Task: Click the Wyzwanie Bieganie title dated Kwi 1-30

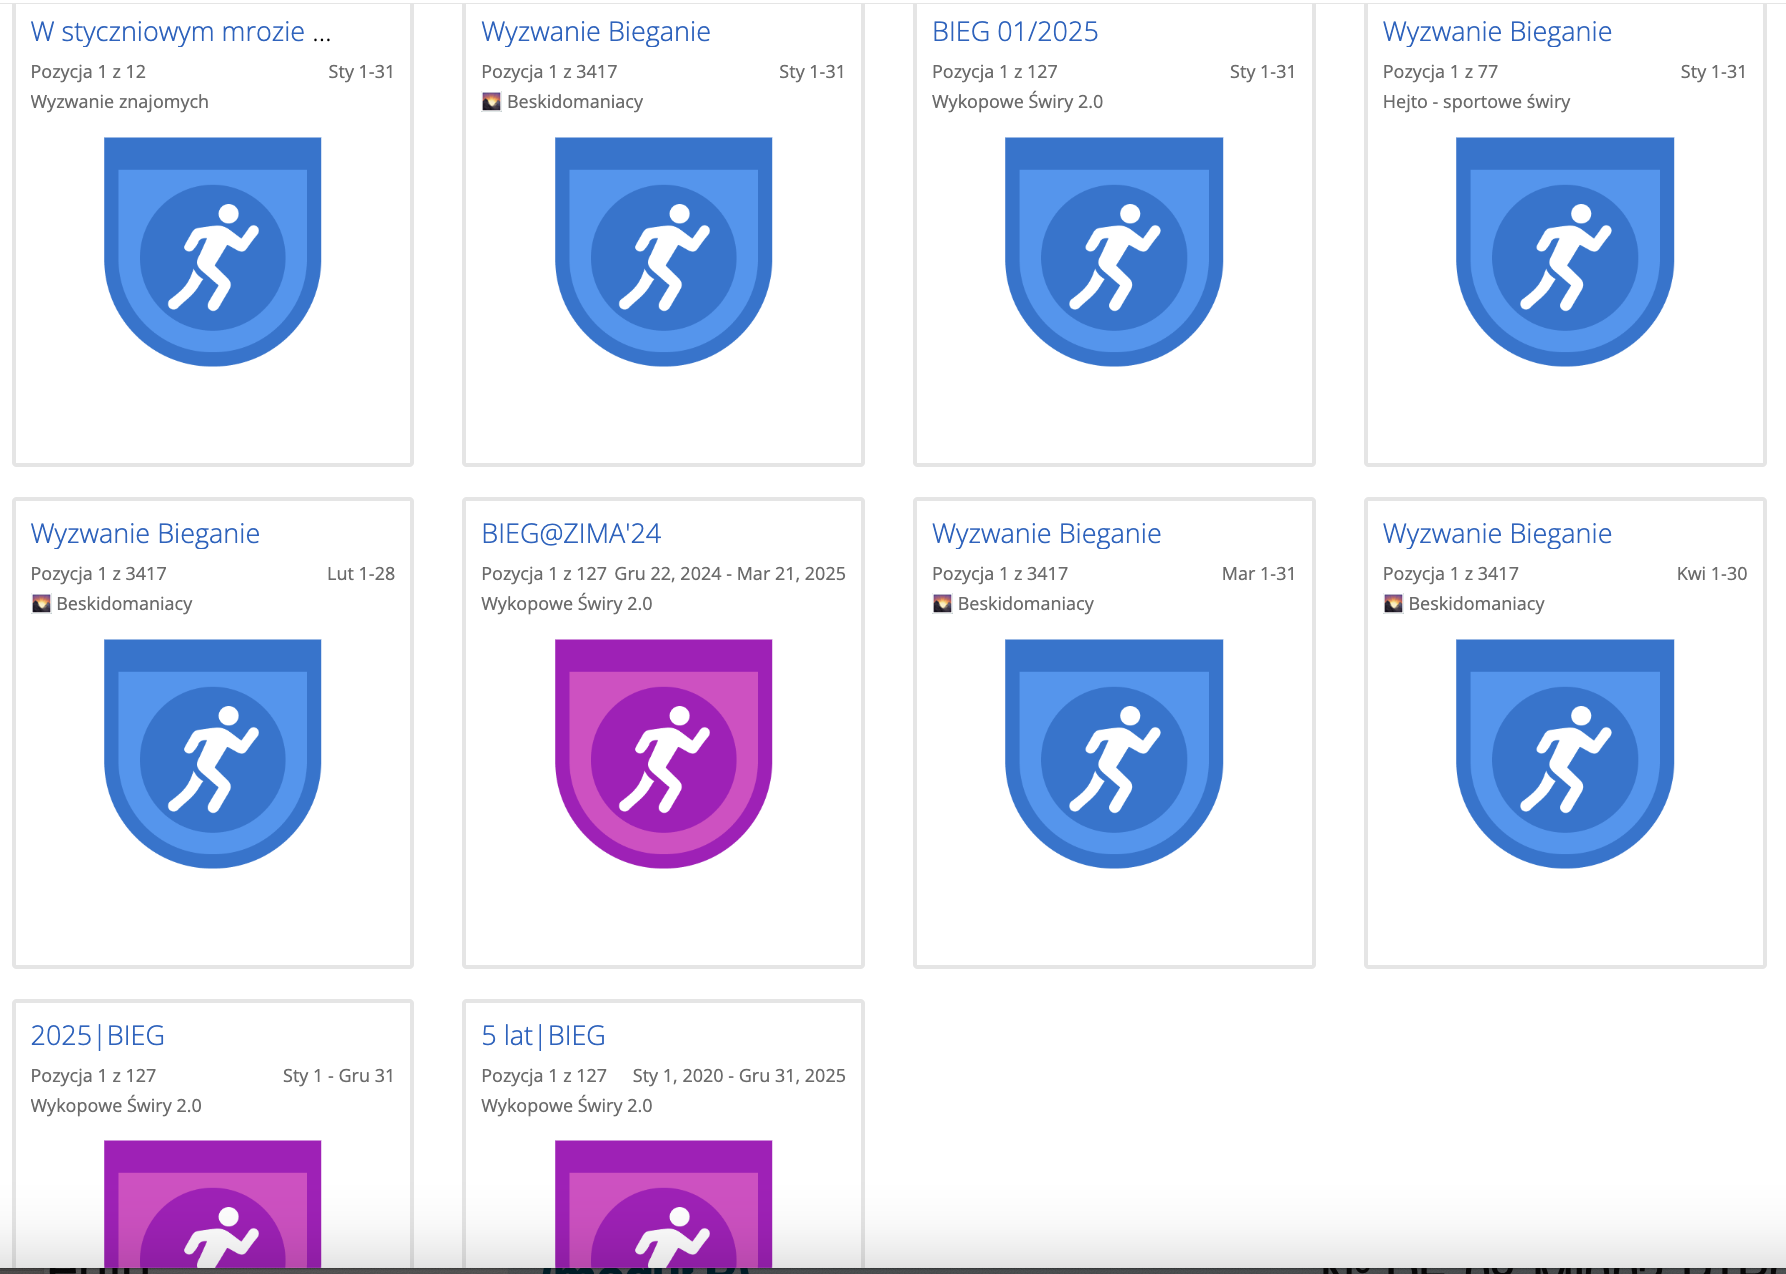Action: [x=1496, y=534]
